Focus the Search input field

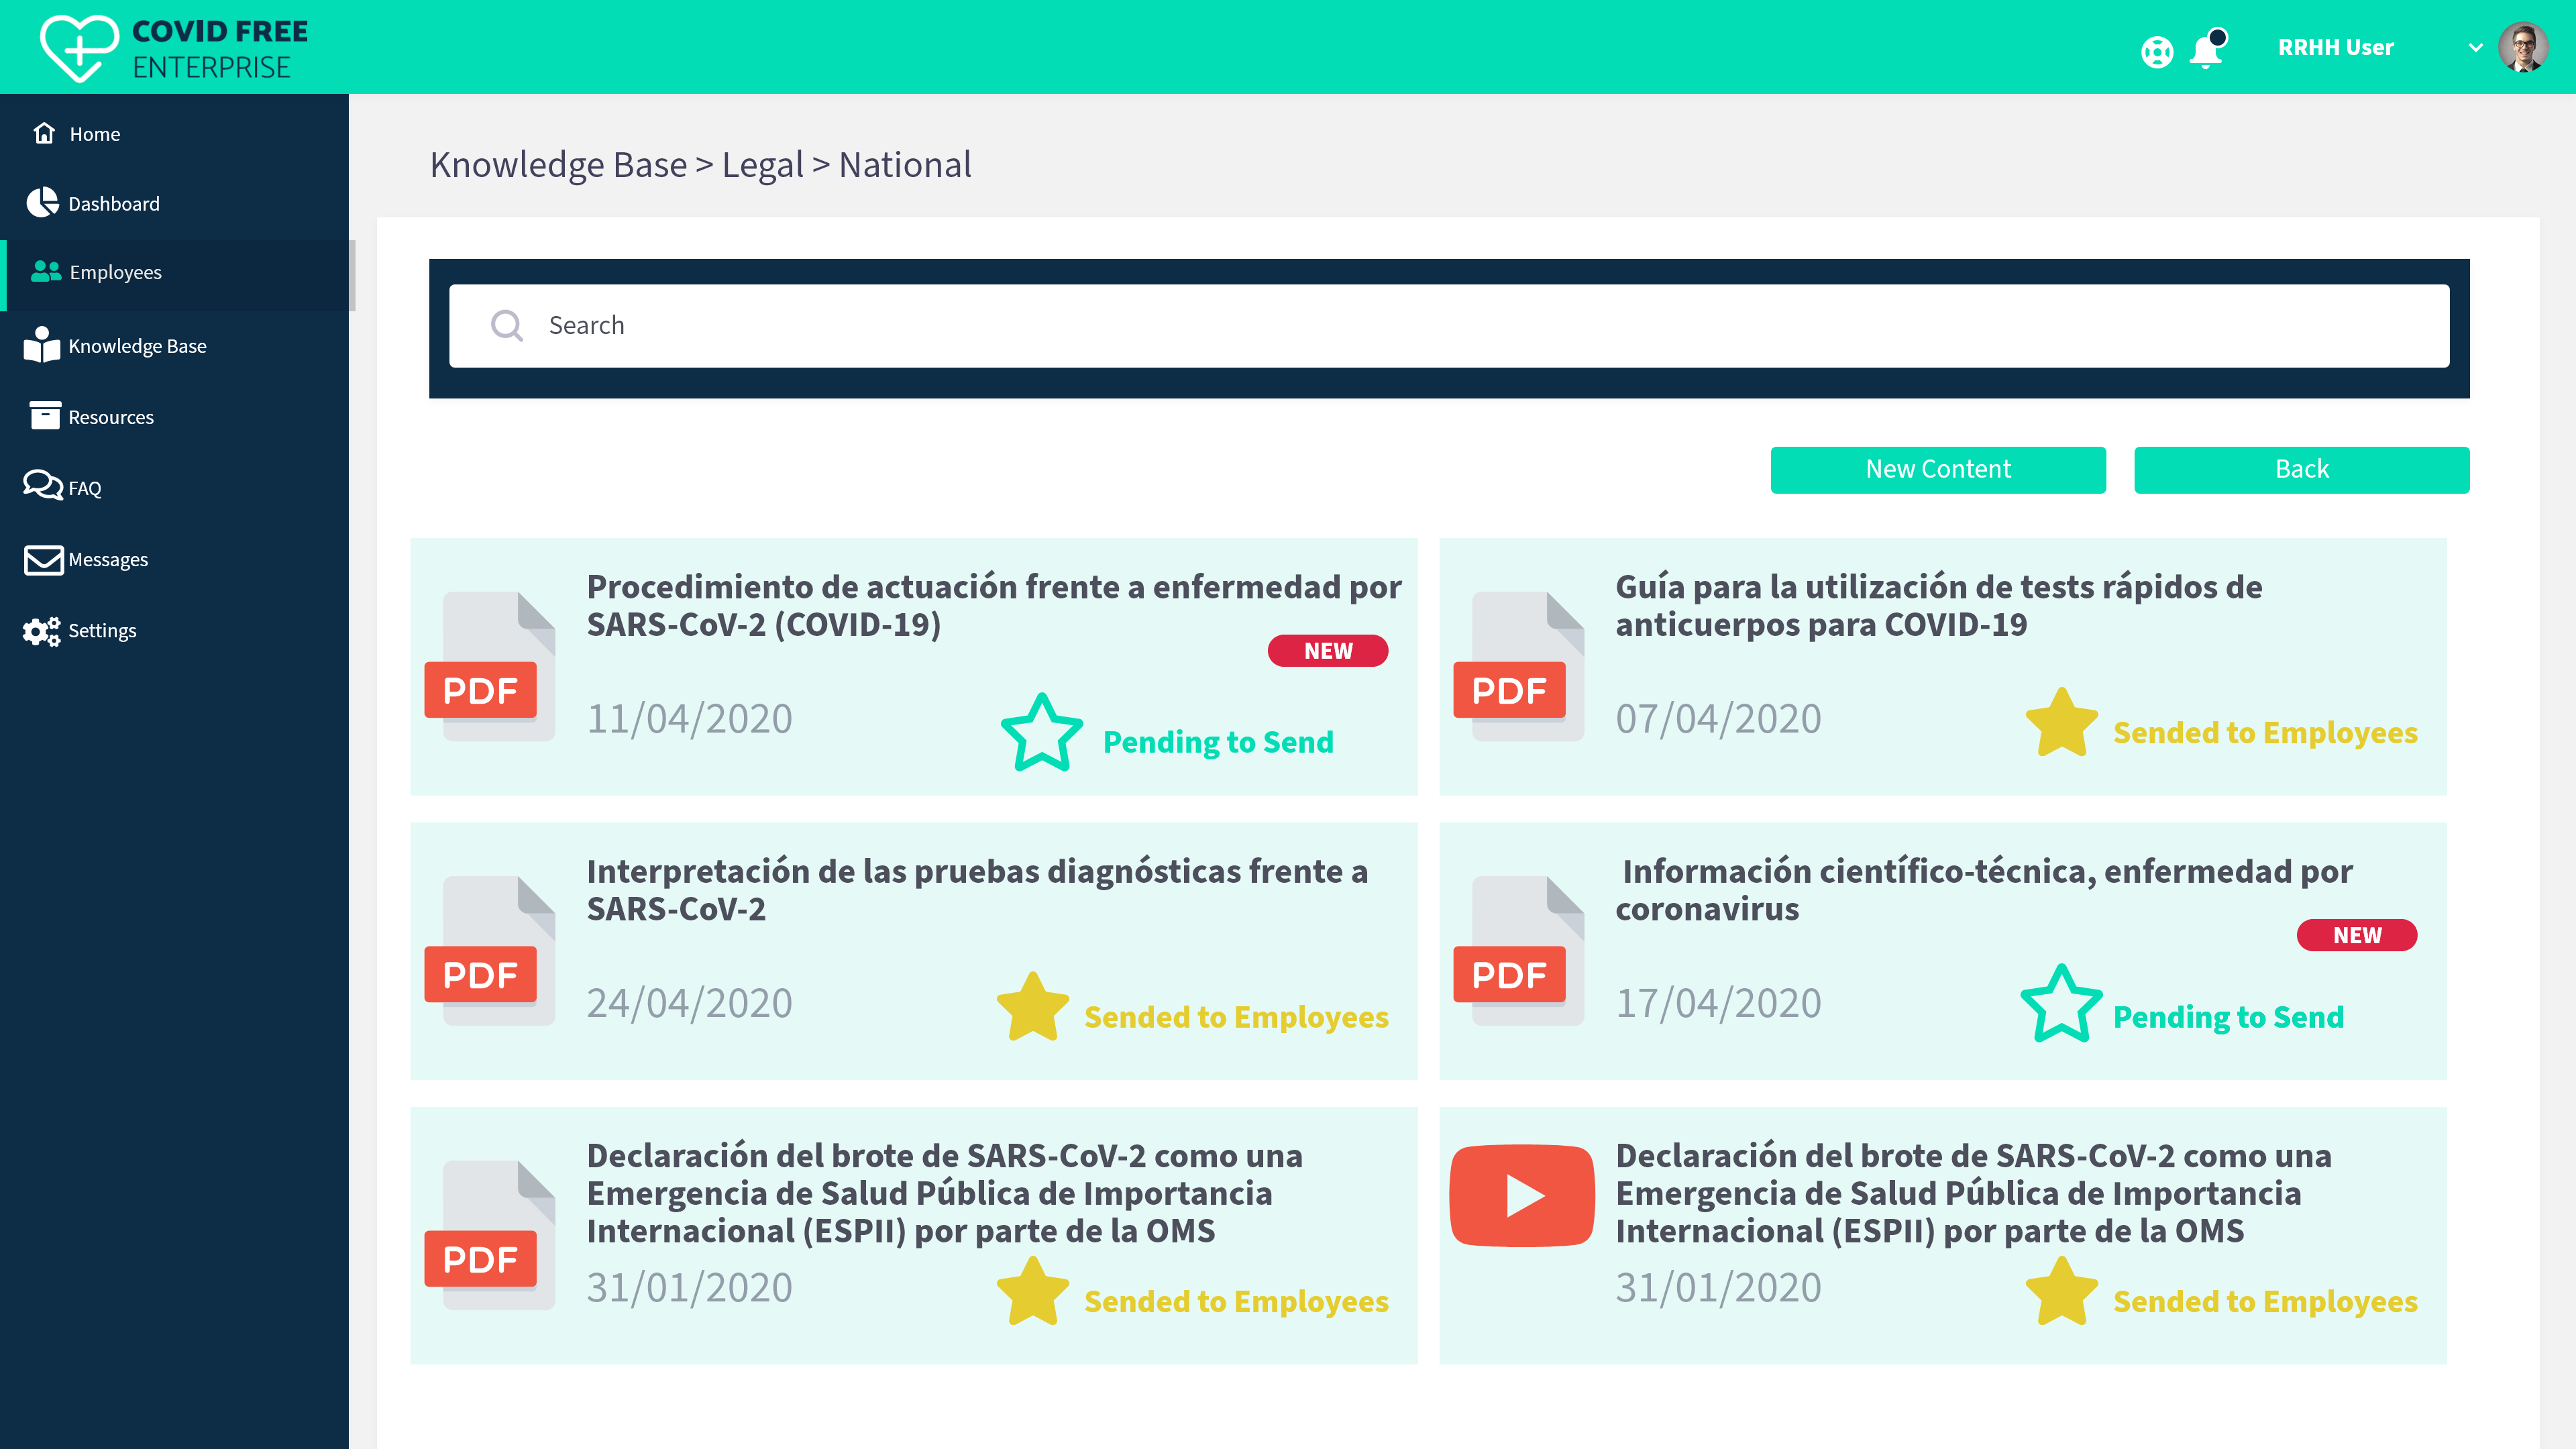pos(1448,326)
